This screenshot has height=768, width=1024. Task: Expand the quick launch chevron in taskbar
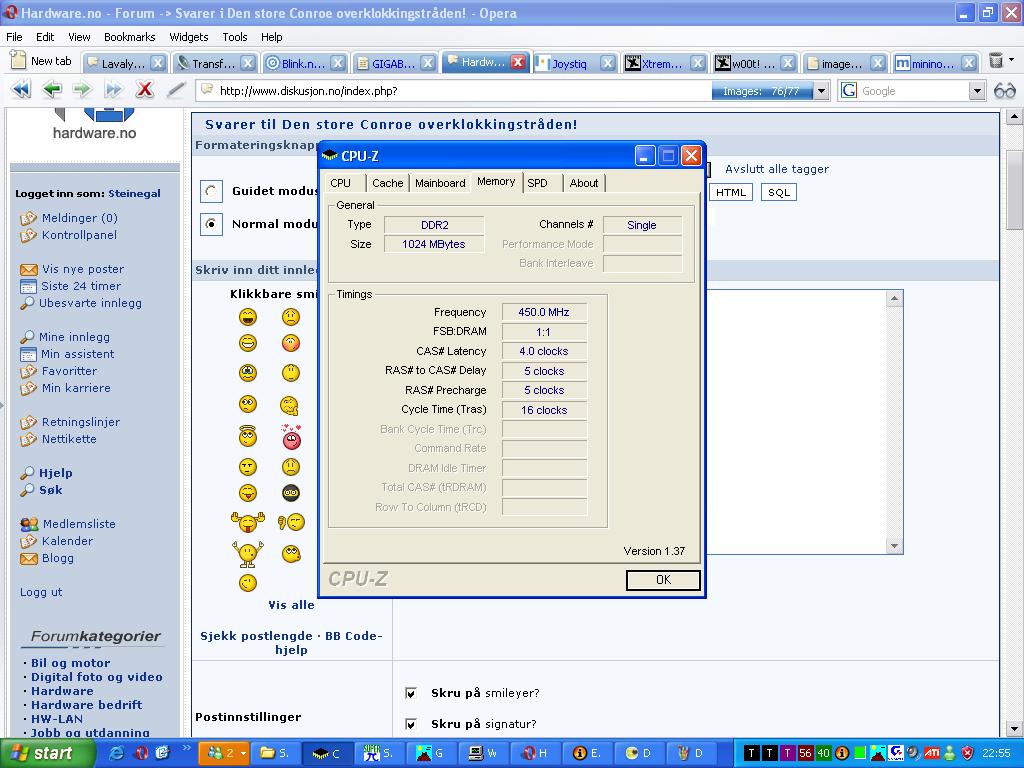click(185, 748)
